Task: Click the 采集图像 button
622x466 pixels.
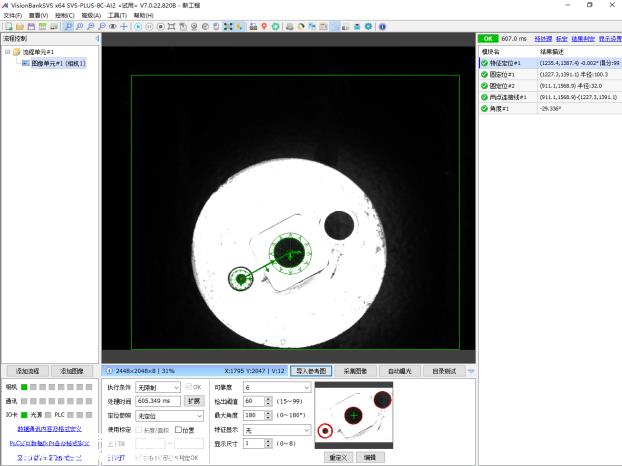Action: point(355,371)
